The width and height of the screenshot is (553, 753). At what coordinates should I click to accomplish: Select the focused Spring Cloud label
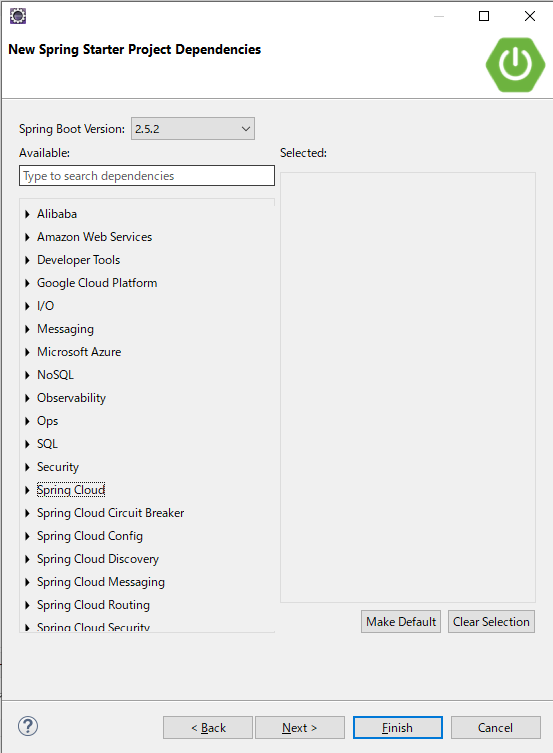coord(71,490)
